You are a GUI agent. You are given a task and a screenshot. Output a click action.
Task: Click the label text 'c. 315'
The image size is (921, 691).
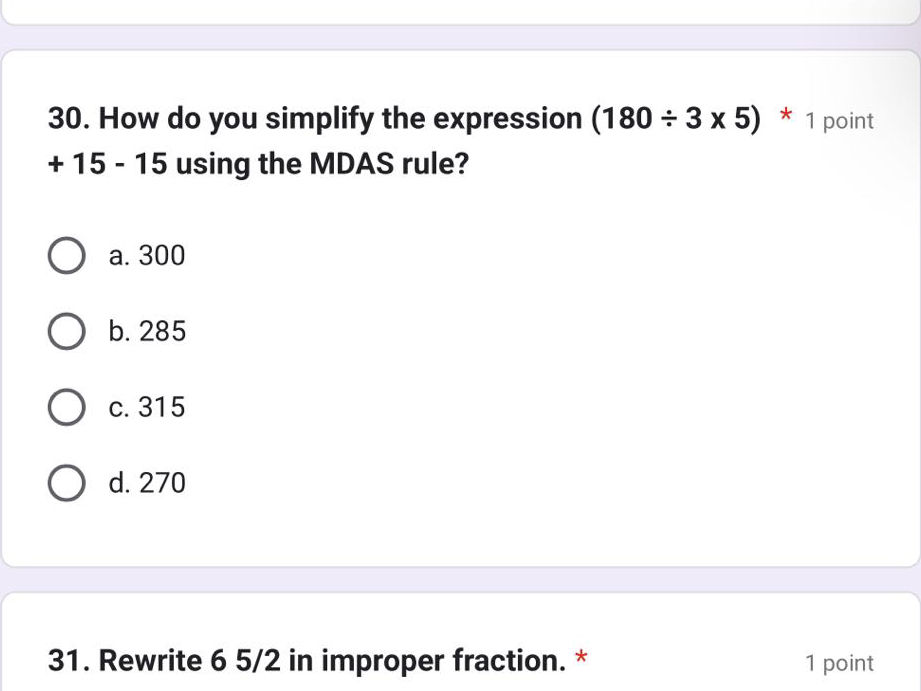coord(146,407)
